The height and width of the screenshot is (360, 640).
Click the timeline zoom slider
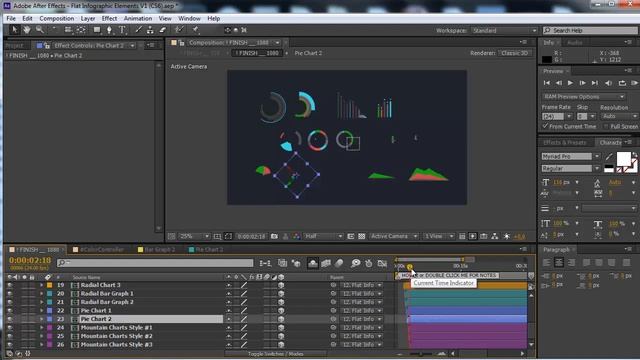pos(420,354)
